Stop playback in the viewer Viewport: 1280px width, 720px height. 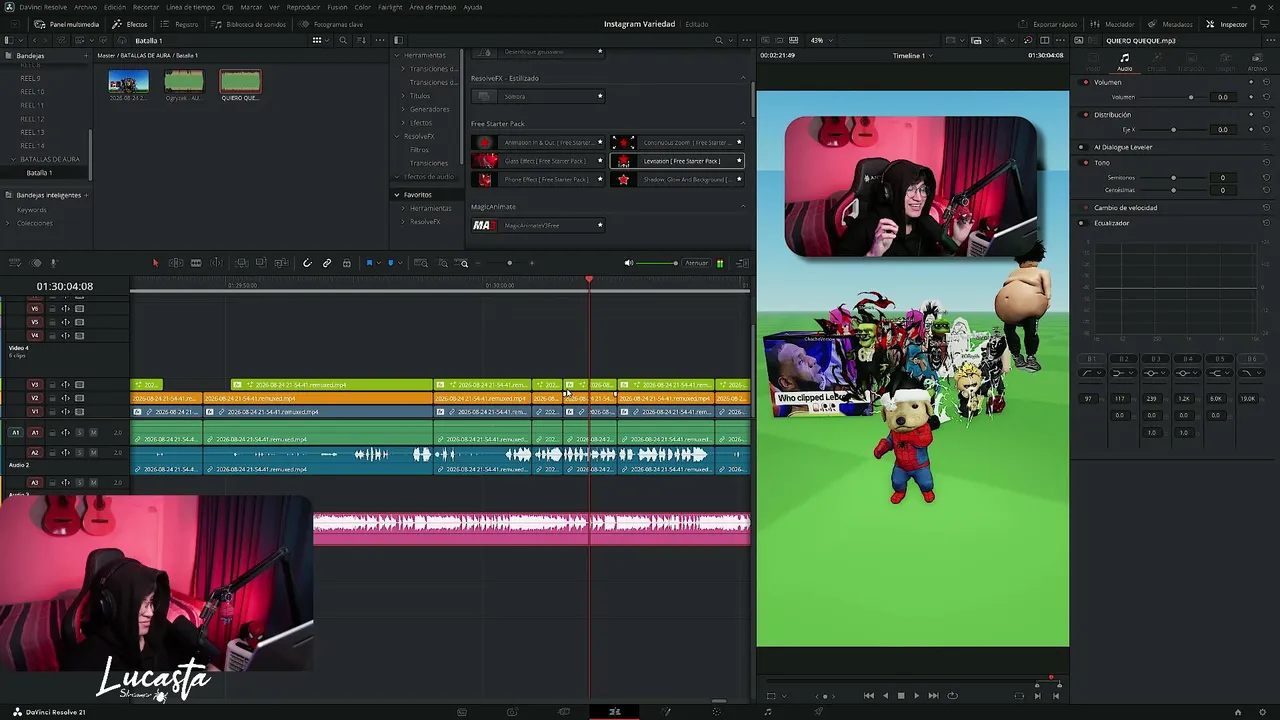pos(901,696)
